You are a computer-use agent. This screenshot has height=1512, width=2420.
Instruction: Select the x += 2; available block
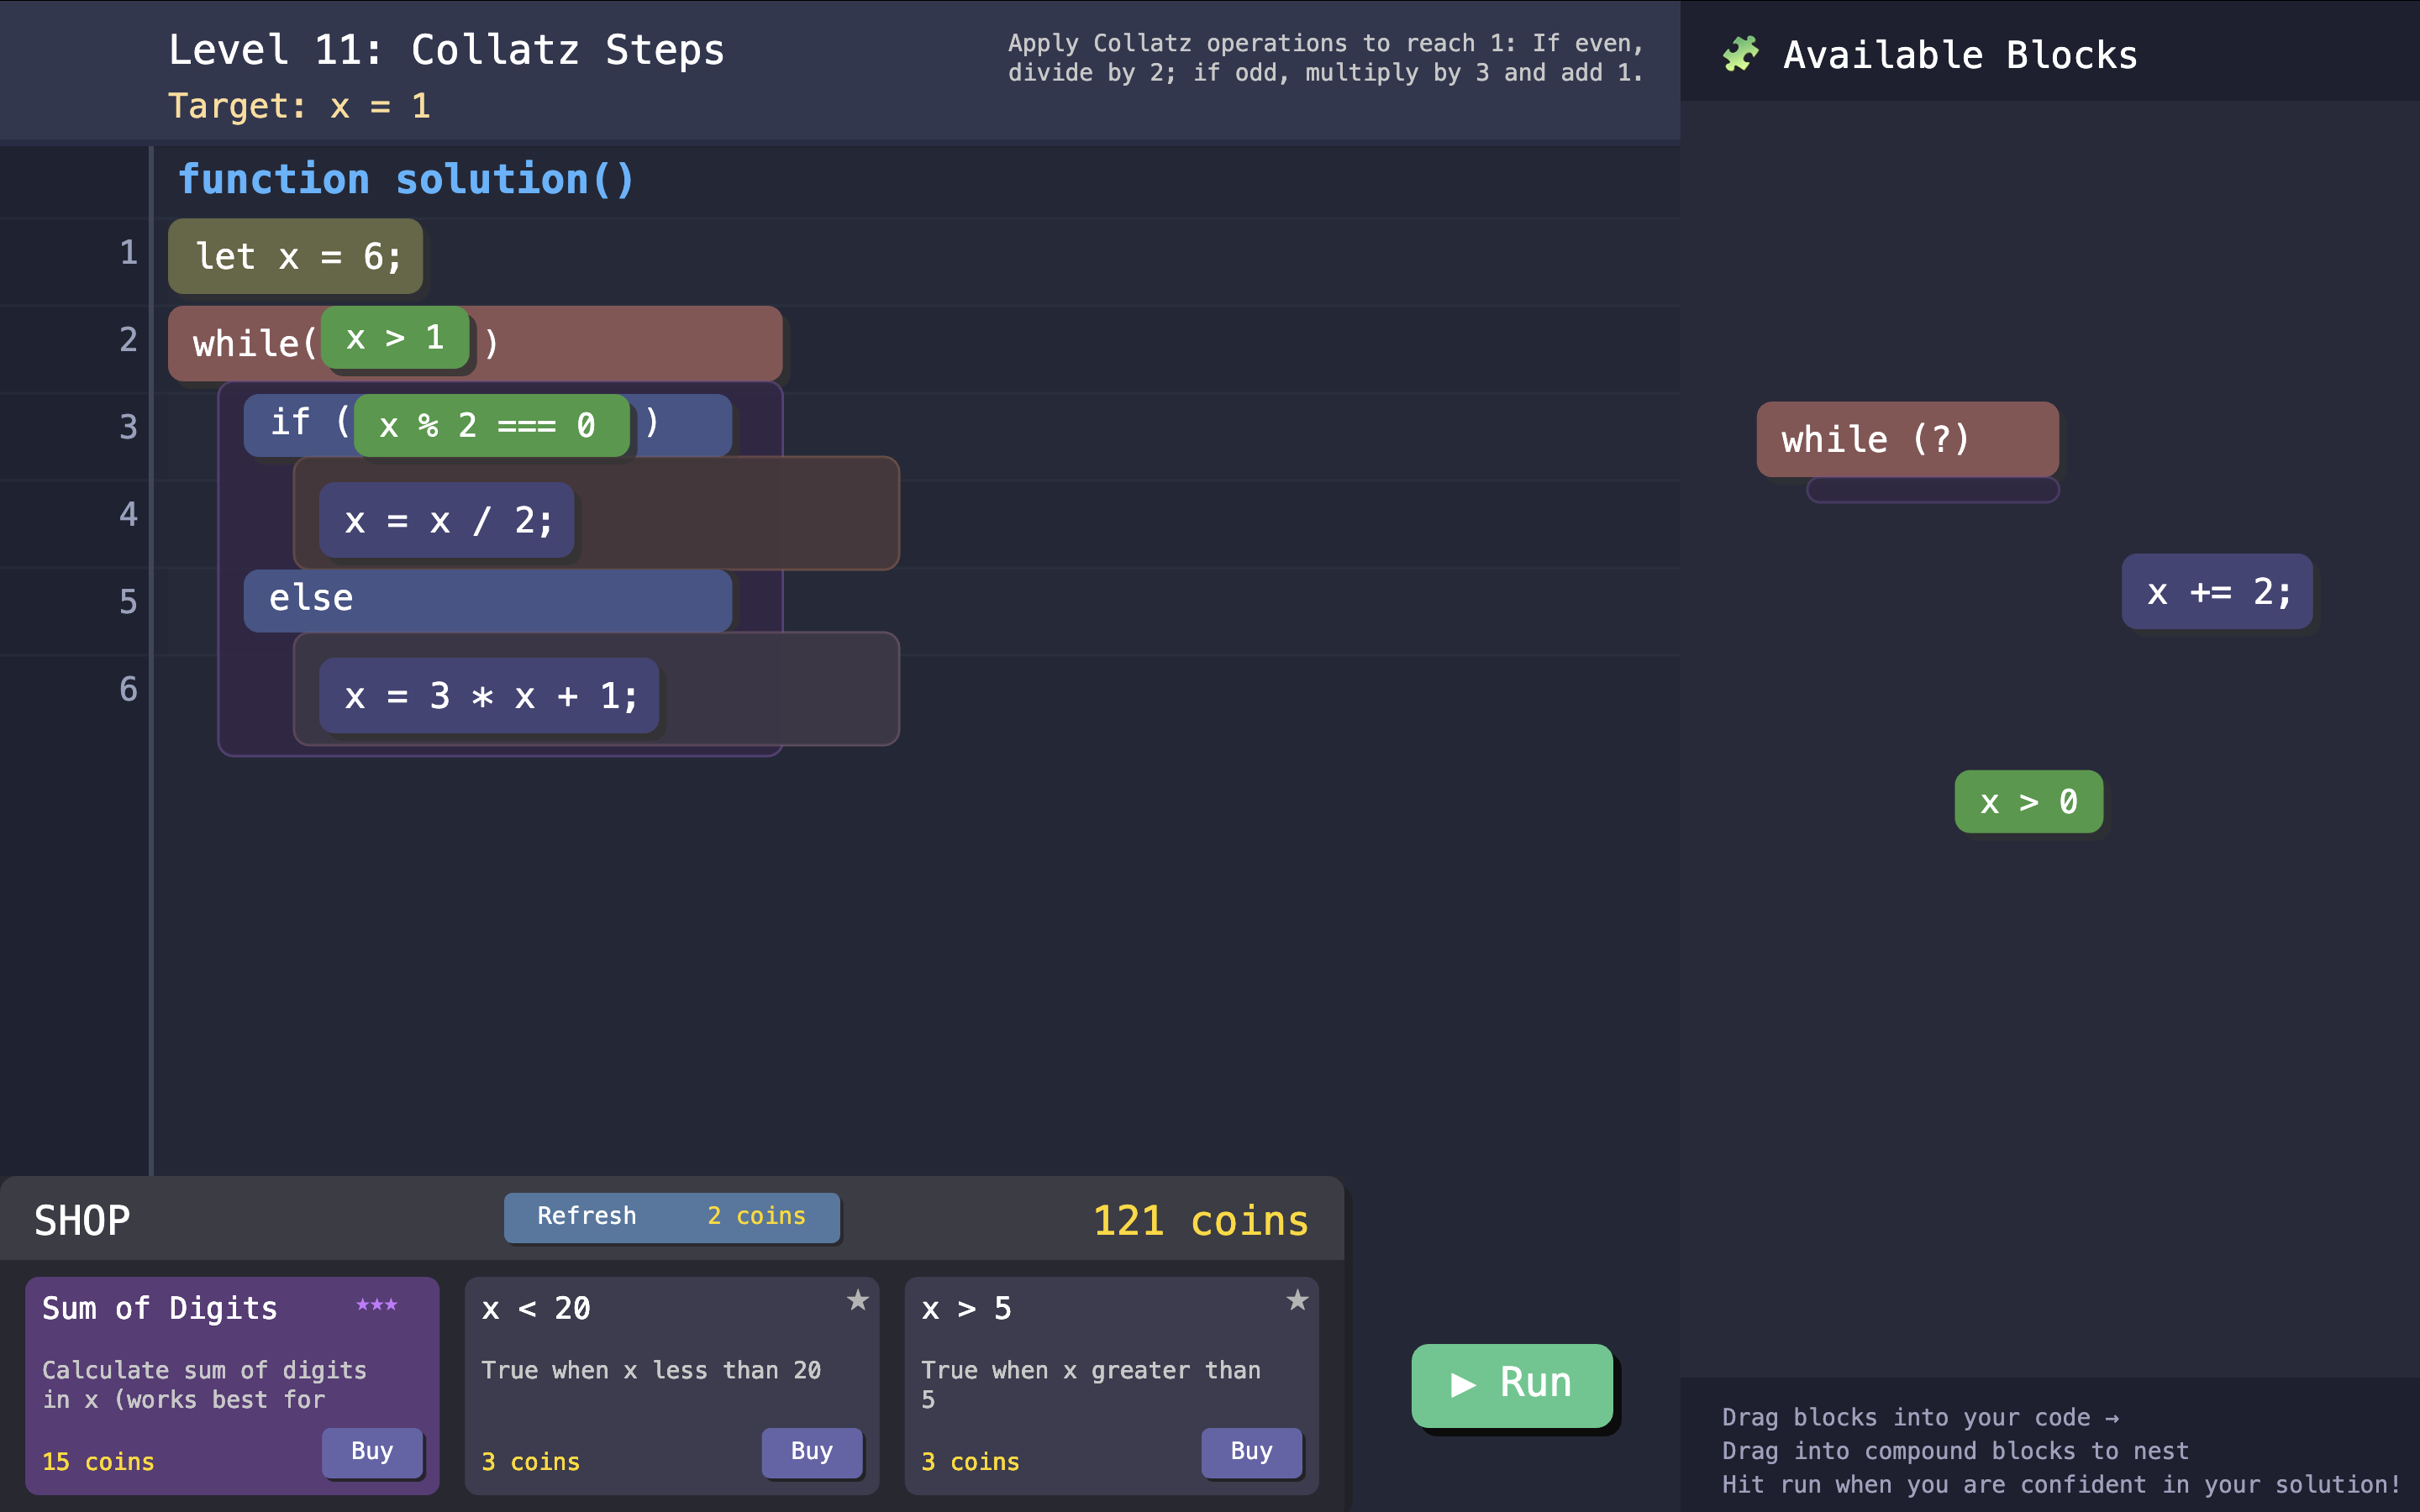click(x=2216, y=592)
